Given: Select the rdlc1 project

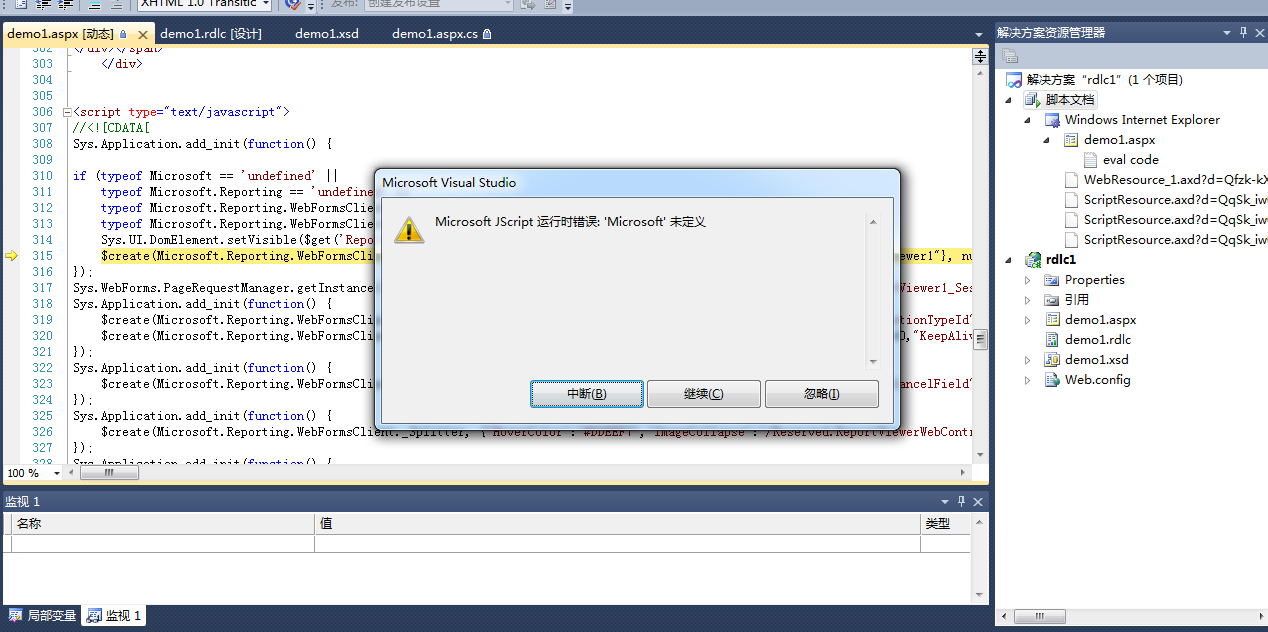Looking at the screenshot, I should (x=1061, y=259).
